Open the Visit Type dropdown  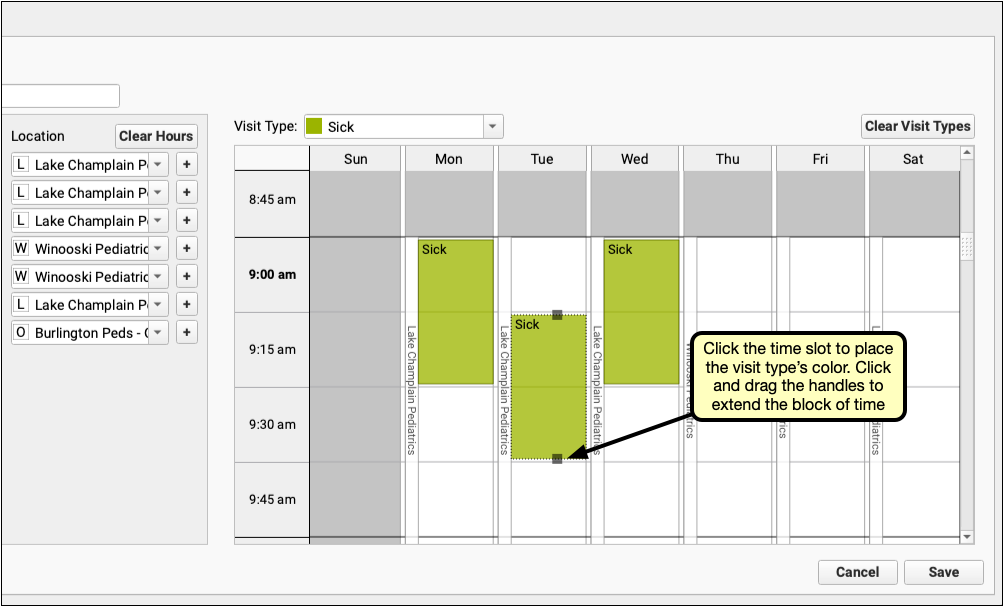[x=492, y=127]
